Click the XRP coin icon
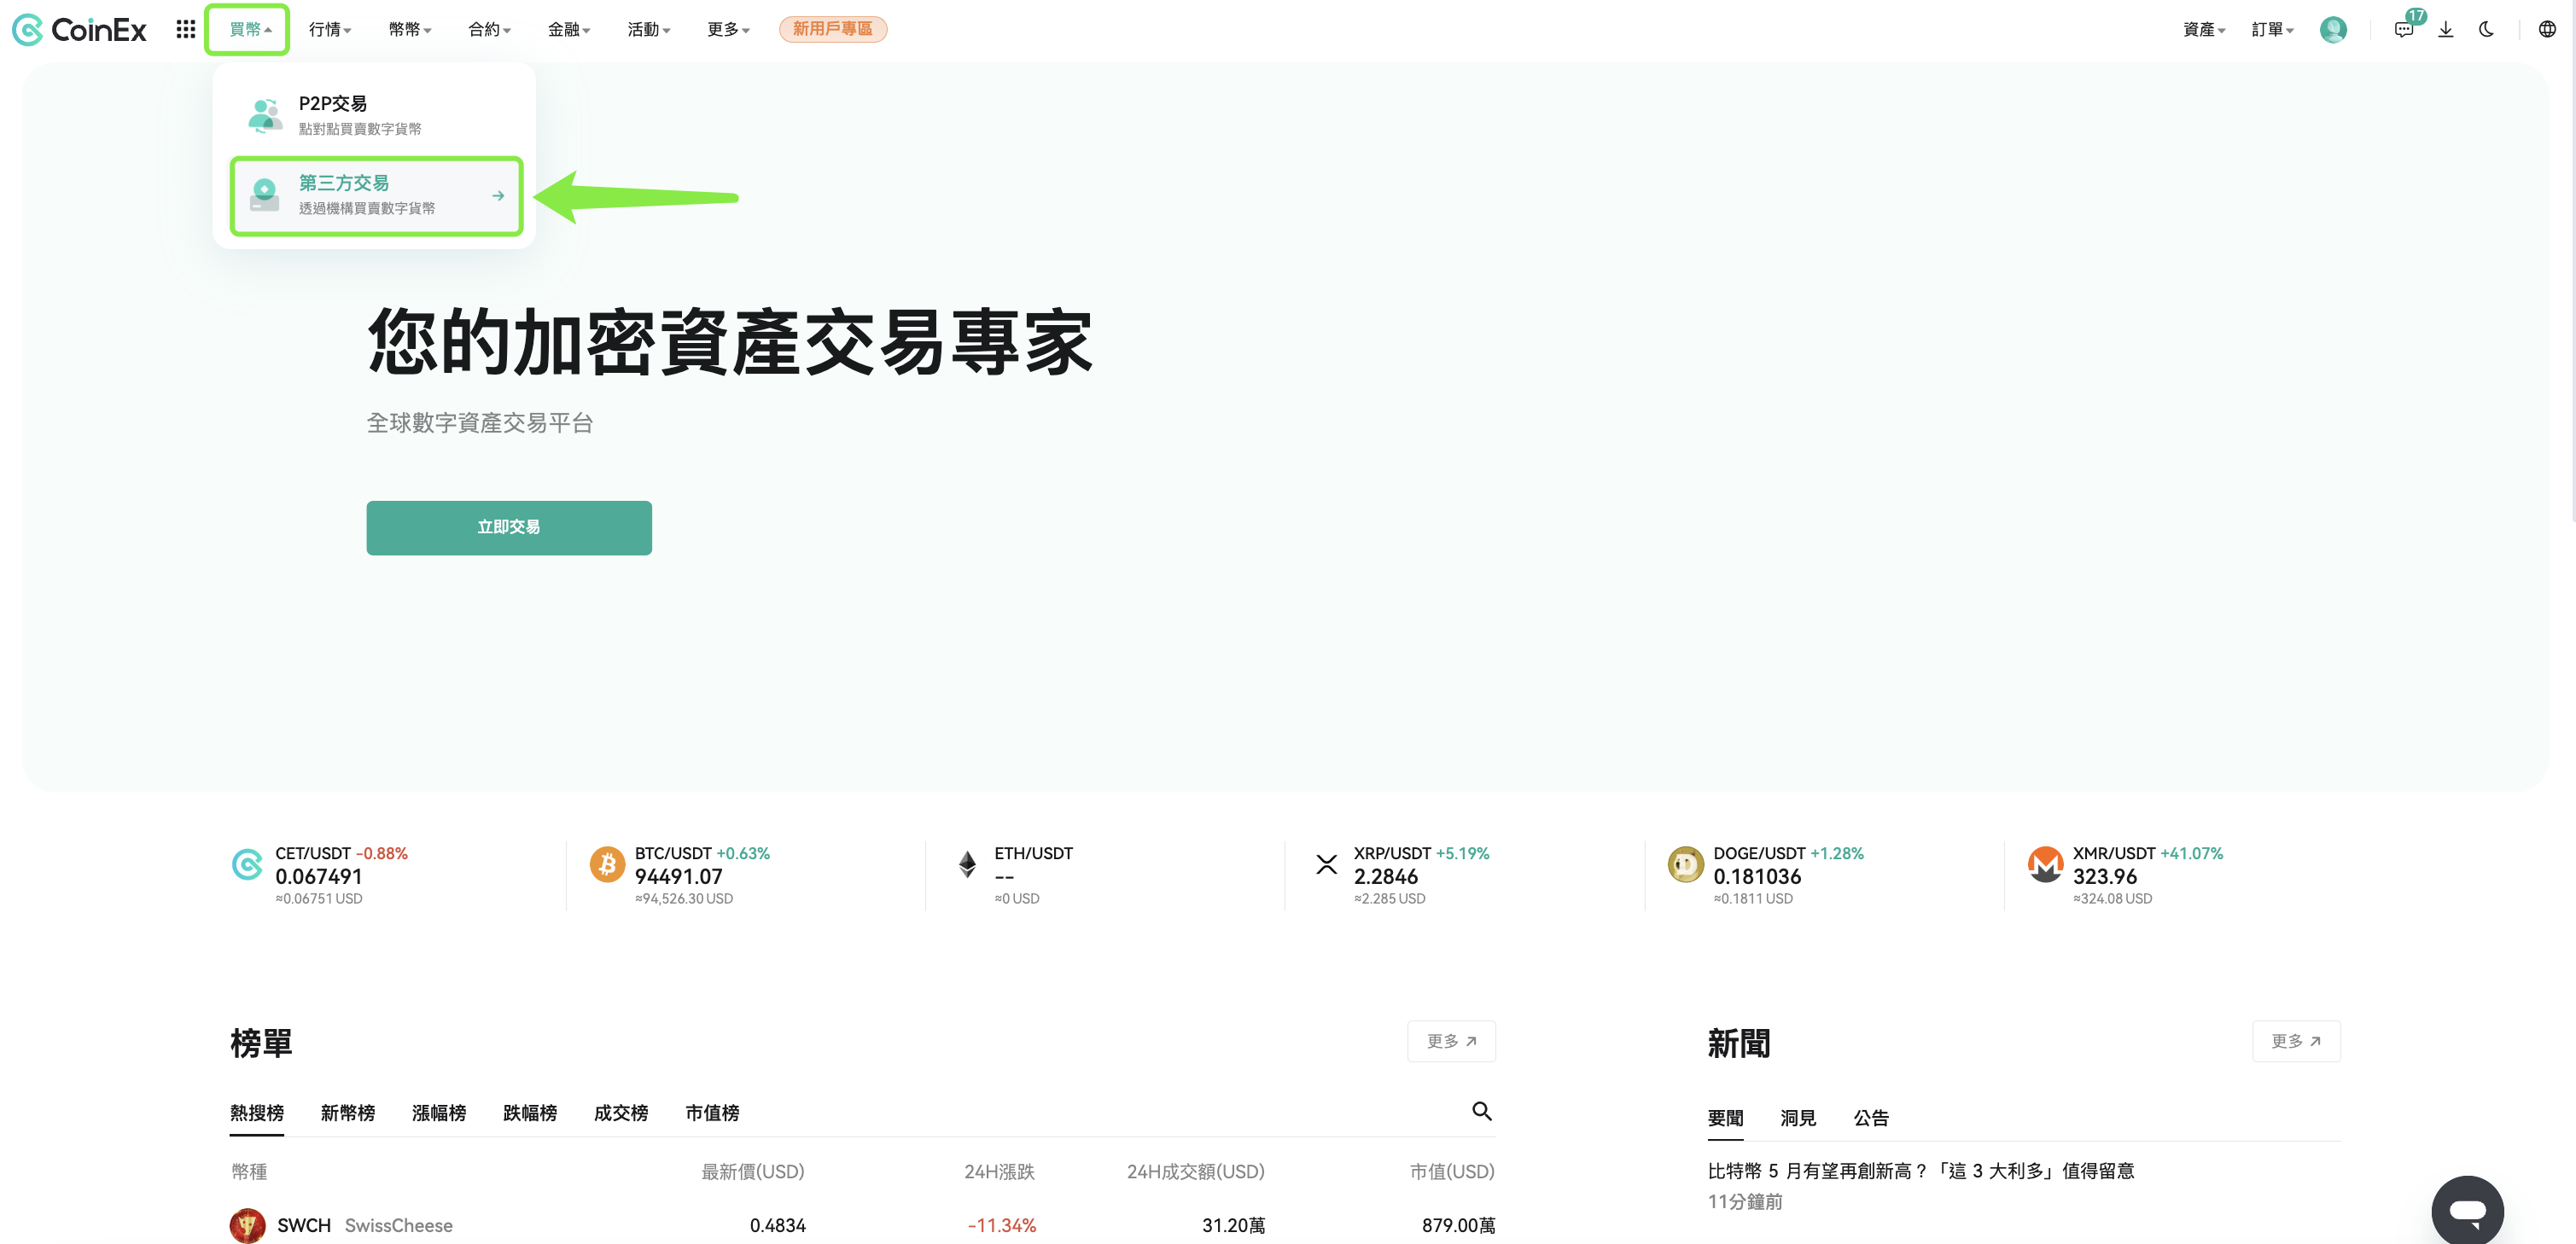Viewport: 2576px width, 1244px height. click(x=1326, y=864)
